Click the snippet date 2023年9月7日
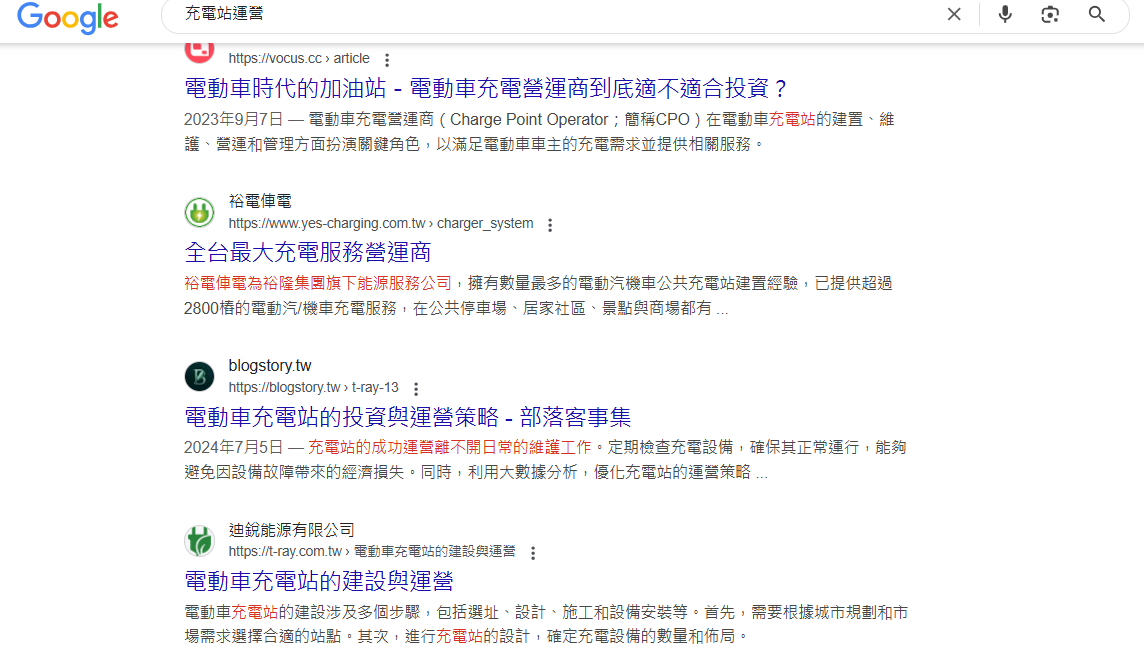 [233, 120]
